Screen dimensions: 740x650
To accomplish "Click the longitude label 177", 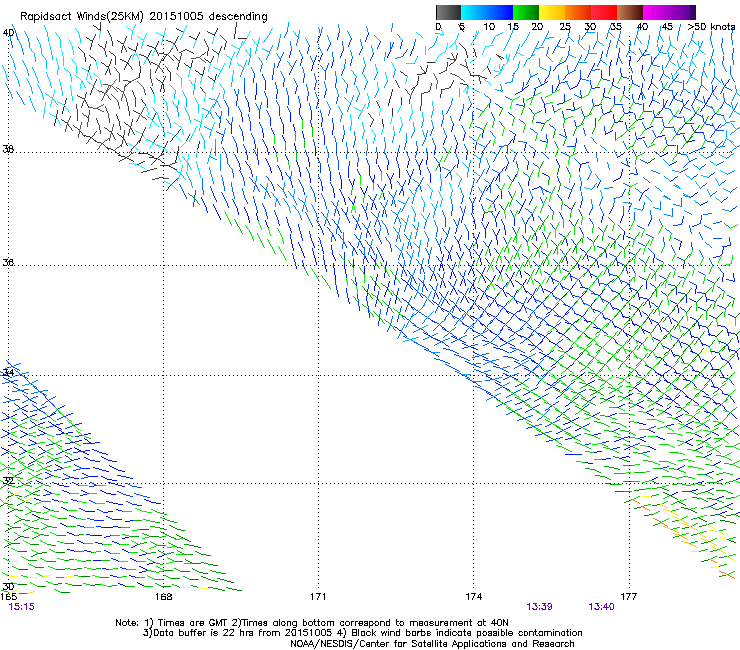I will click(x=628, y=597).
